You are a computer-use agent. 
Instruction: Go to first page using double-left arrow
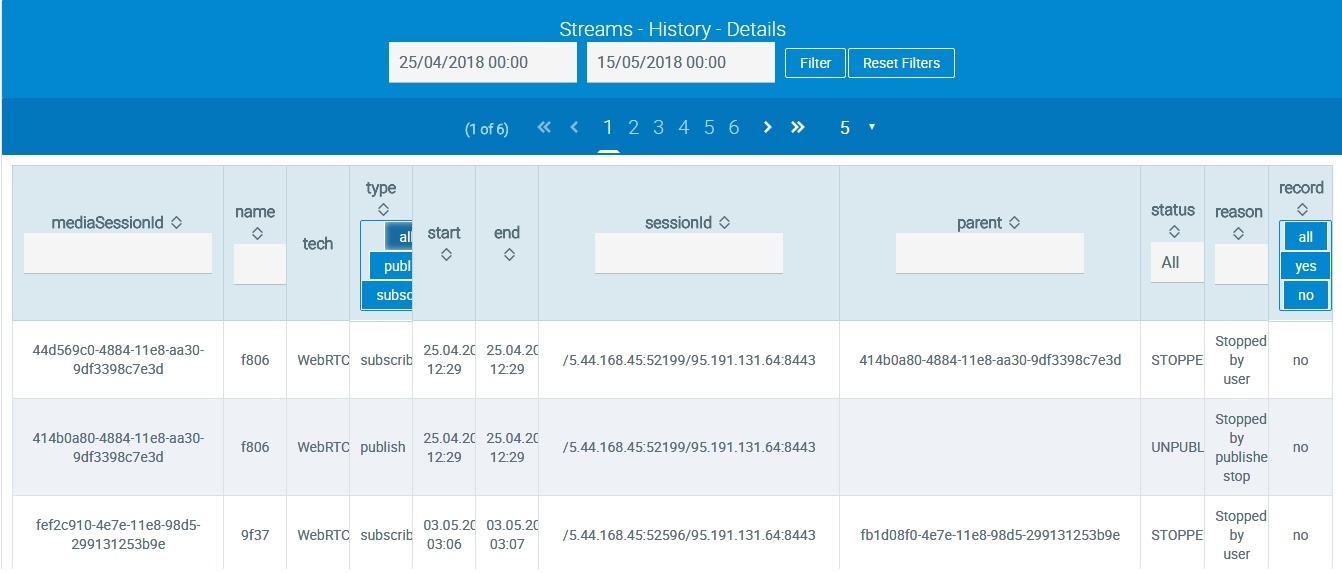[544, 128]
